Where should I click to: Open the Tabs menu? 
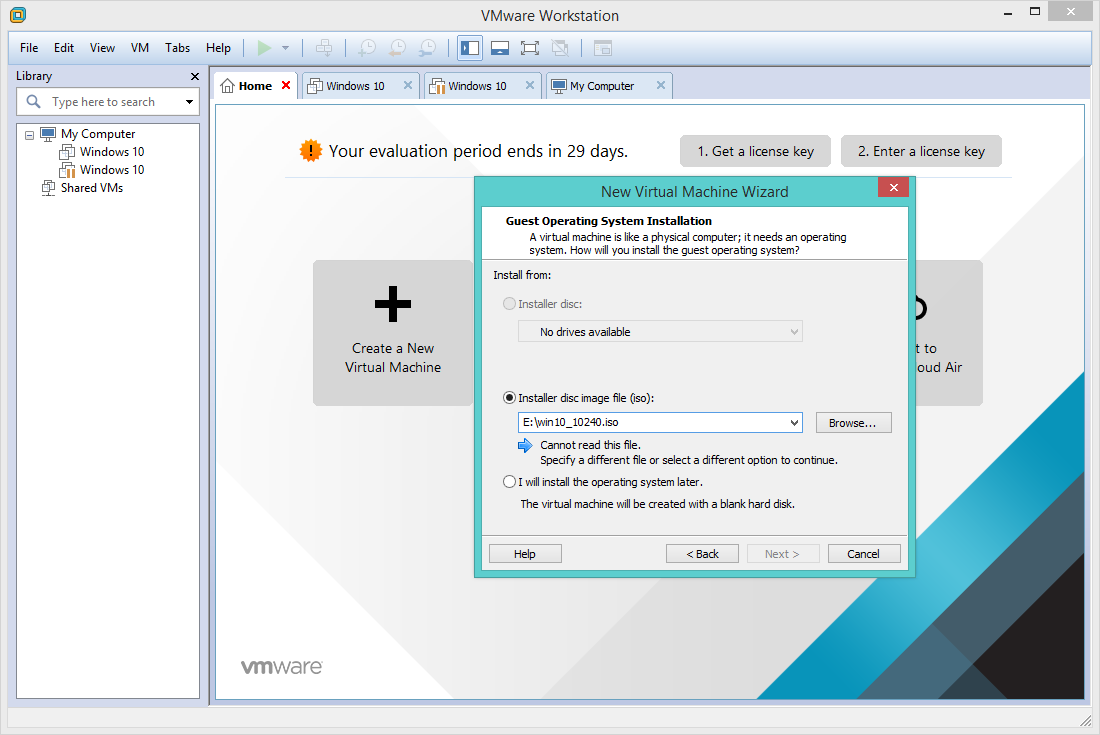[x=177, y=48]
